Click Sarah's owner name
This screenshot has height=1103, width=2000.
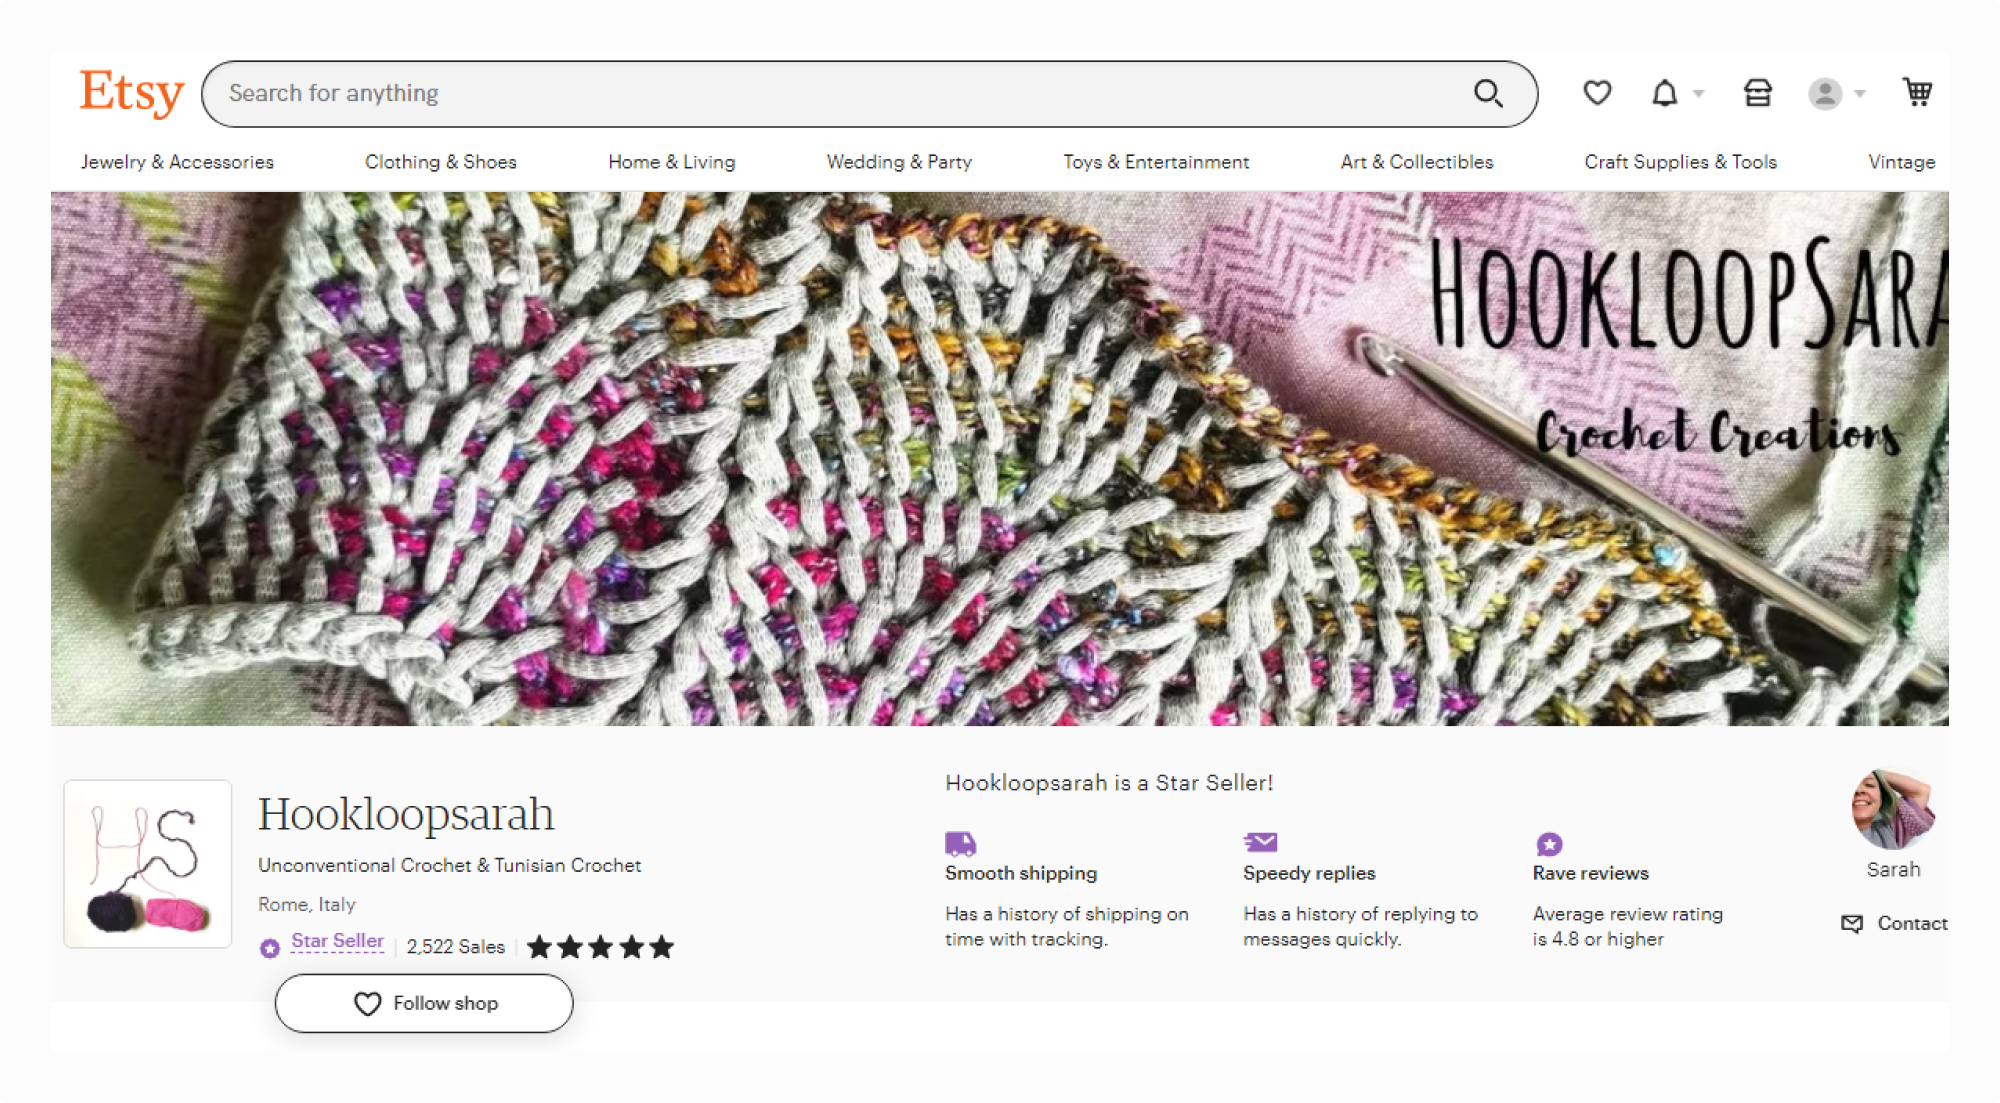[x=1893, y=870]
